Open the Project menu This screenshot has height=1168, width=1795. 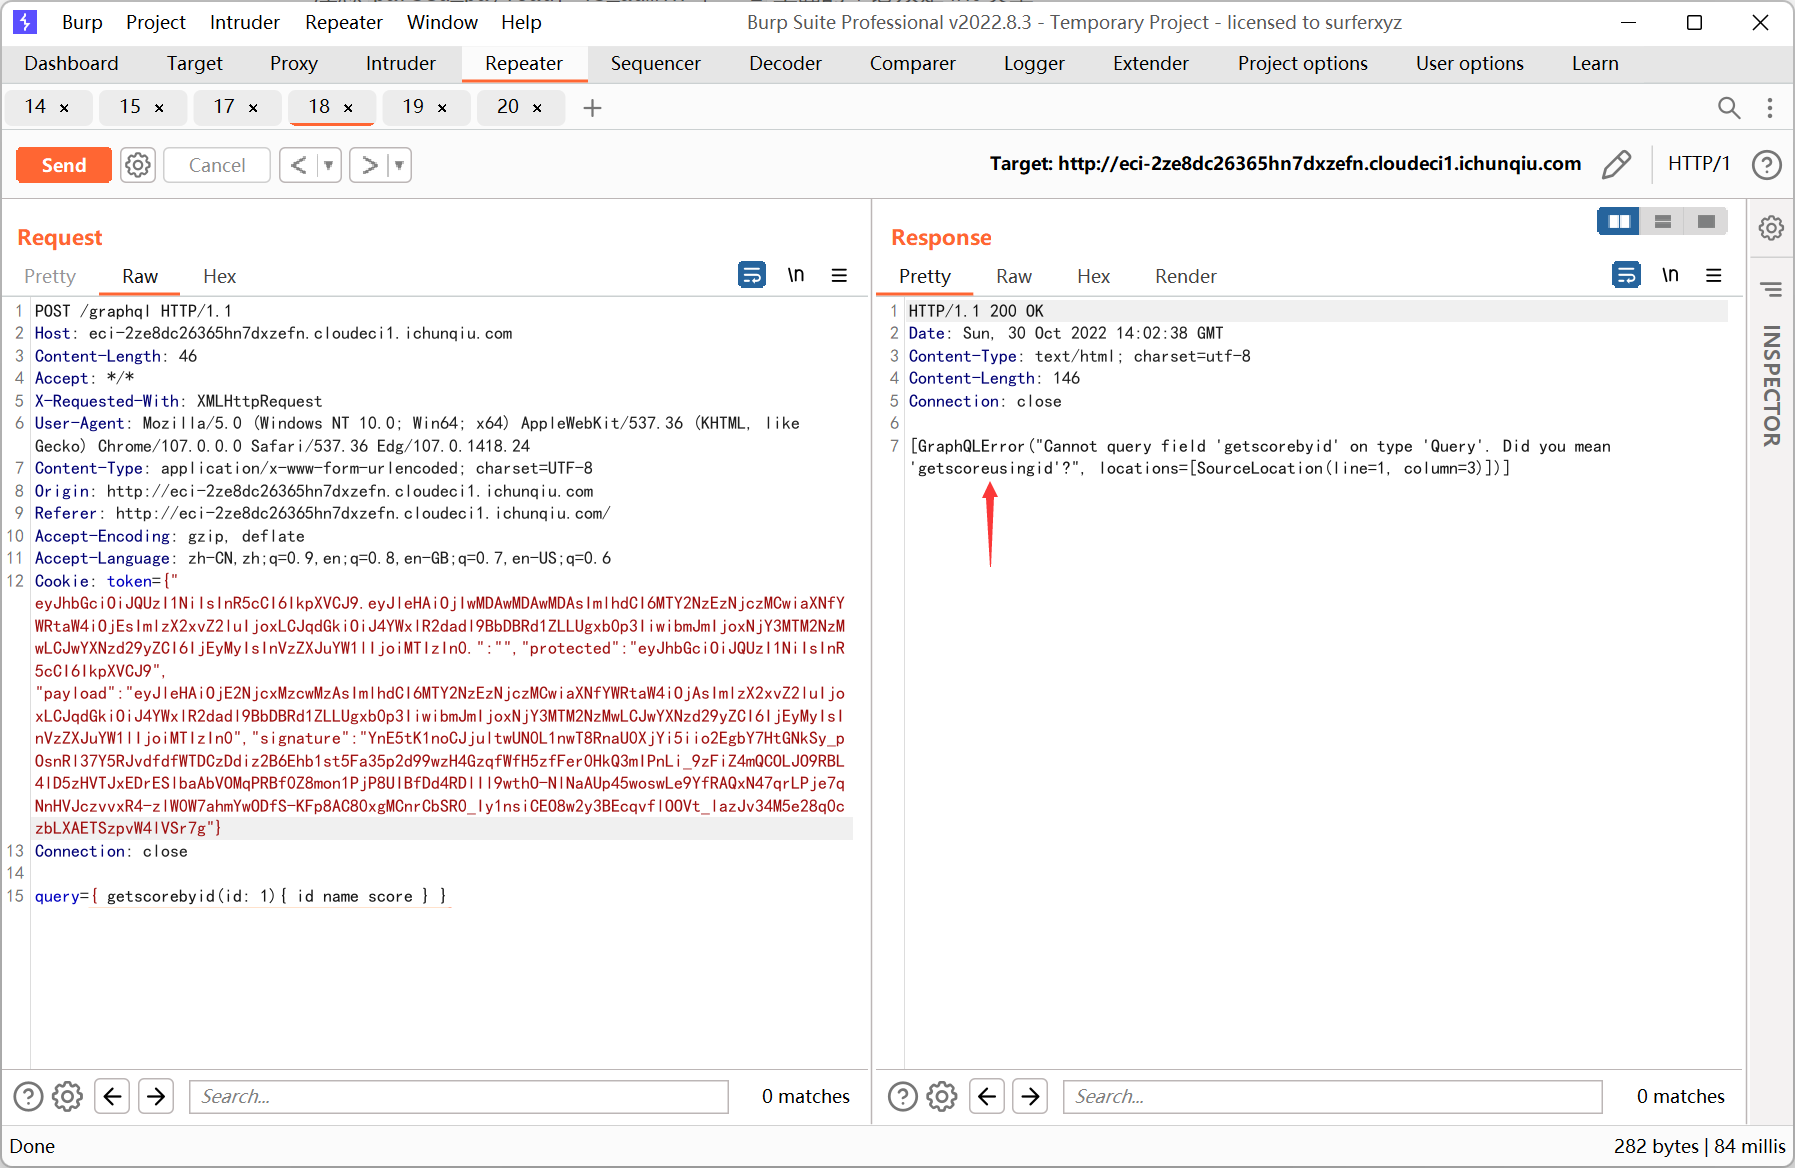coord(156,22)
